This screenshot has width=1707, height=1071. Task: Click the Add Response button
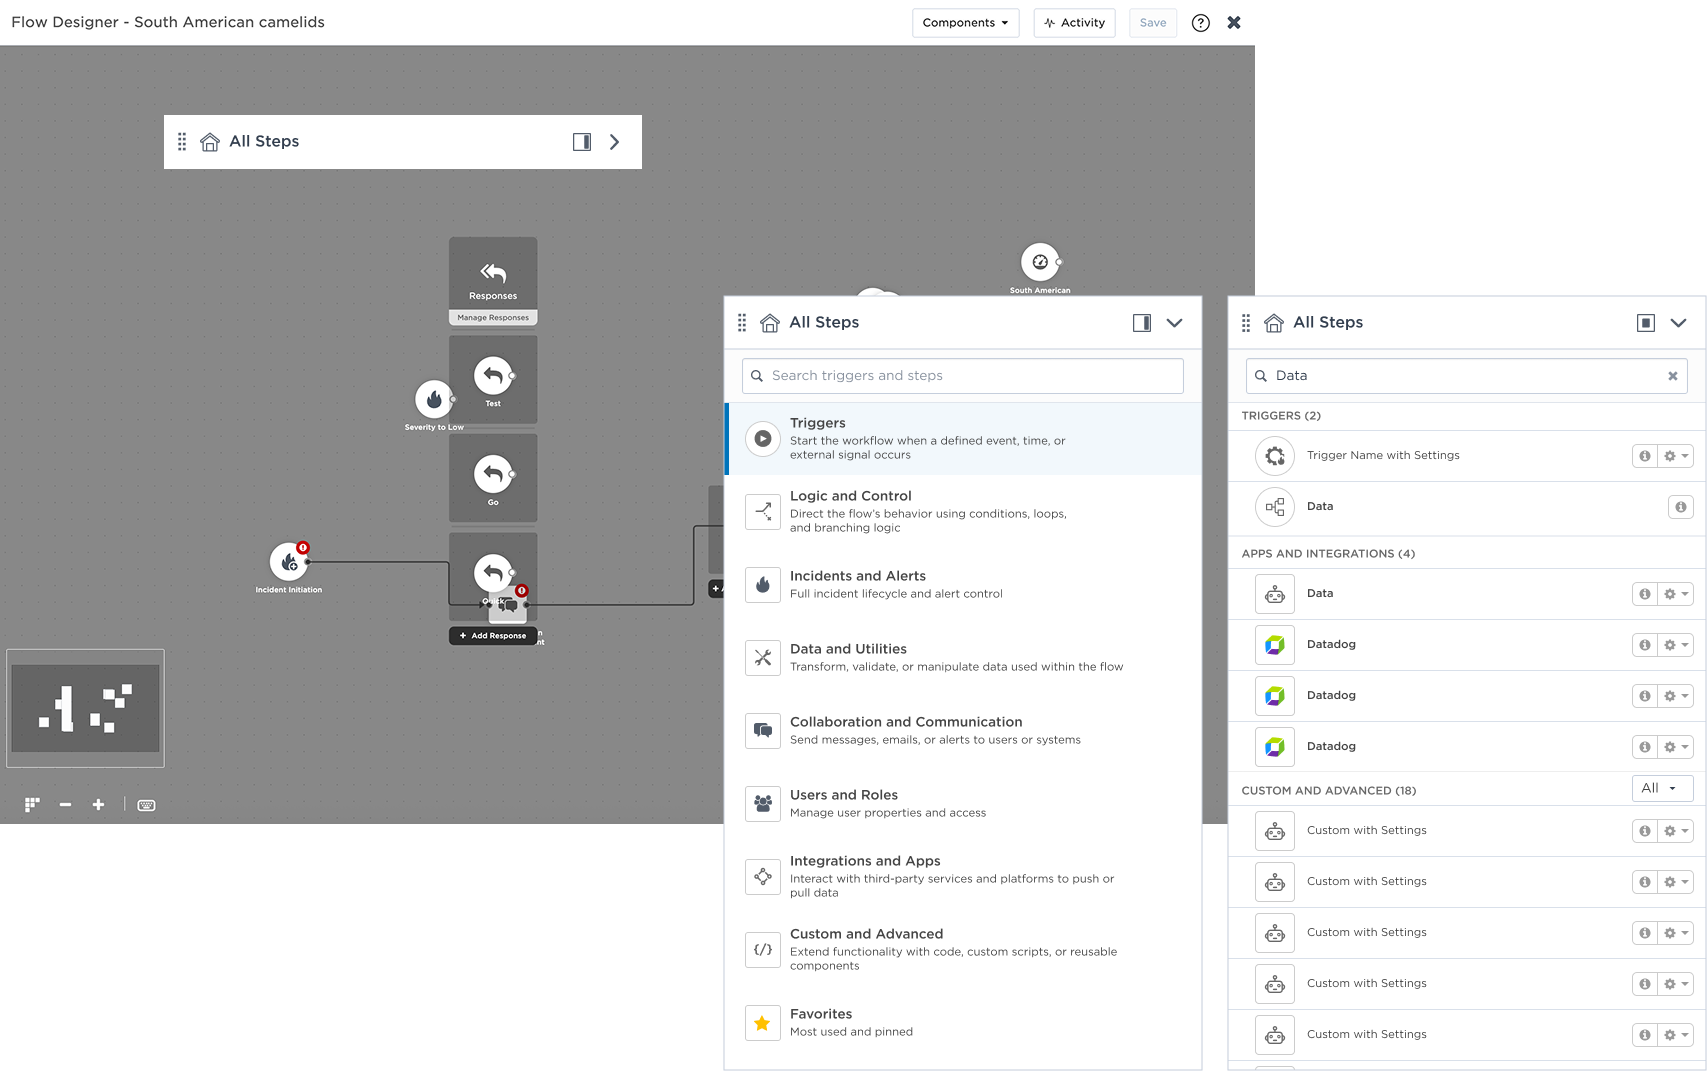[493, 636]
